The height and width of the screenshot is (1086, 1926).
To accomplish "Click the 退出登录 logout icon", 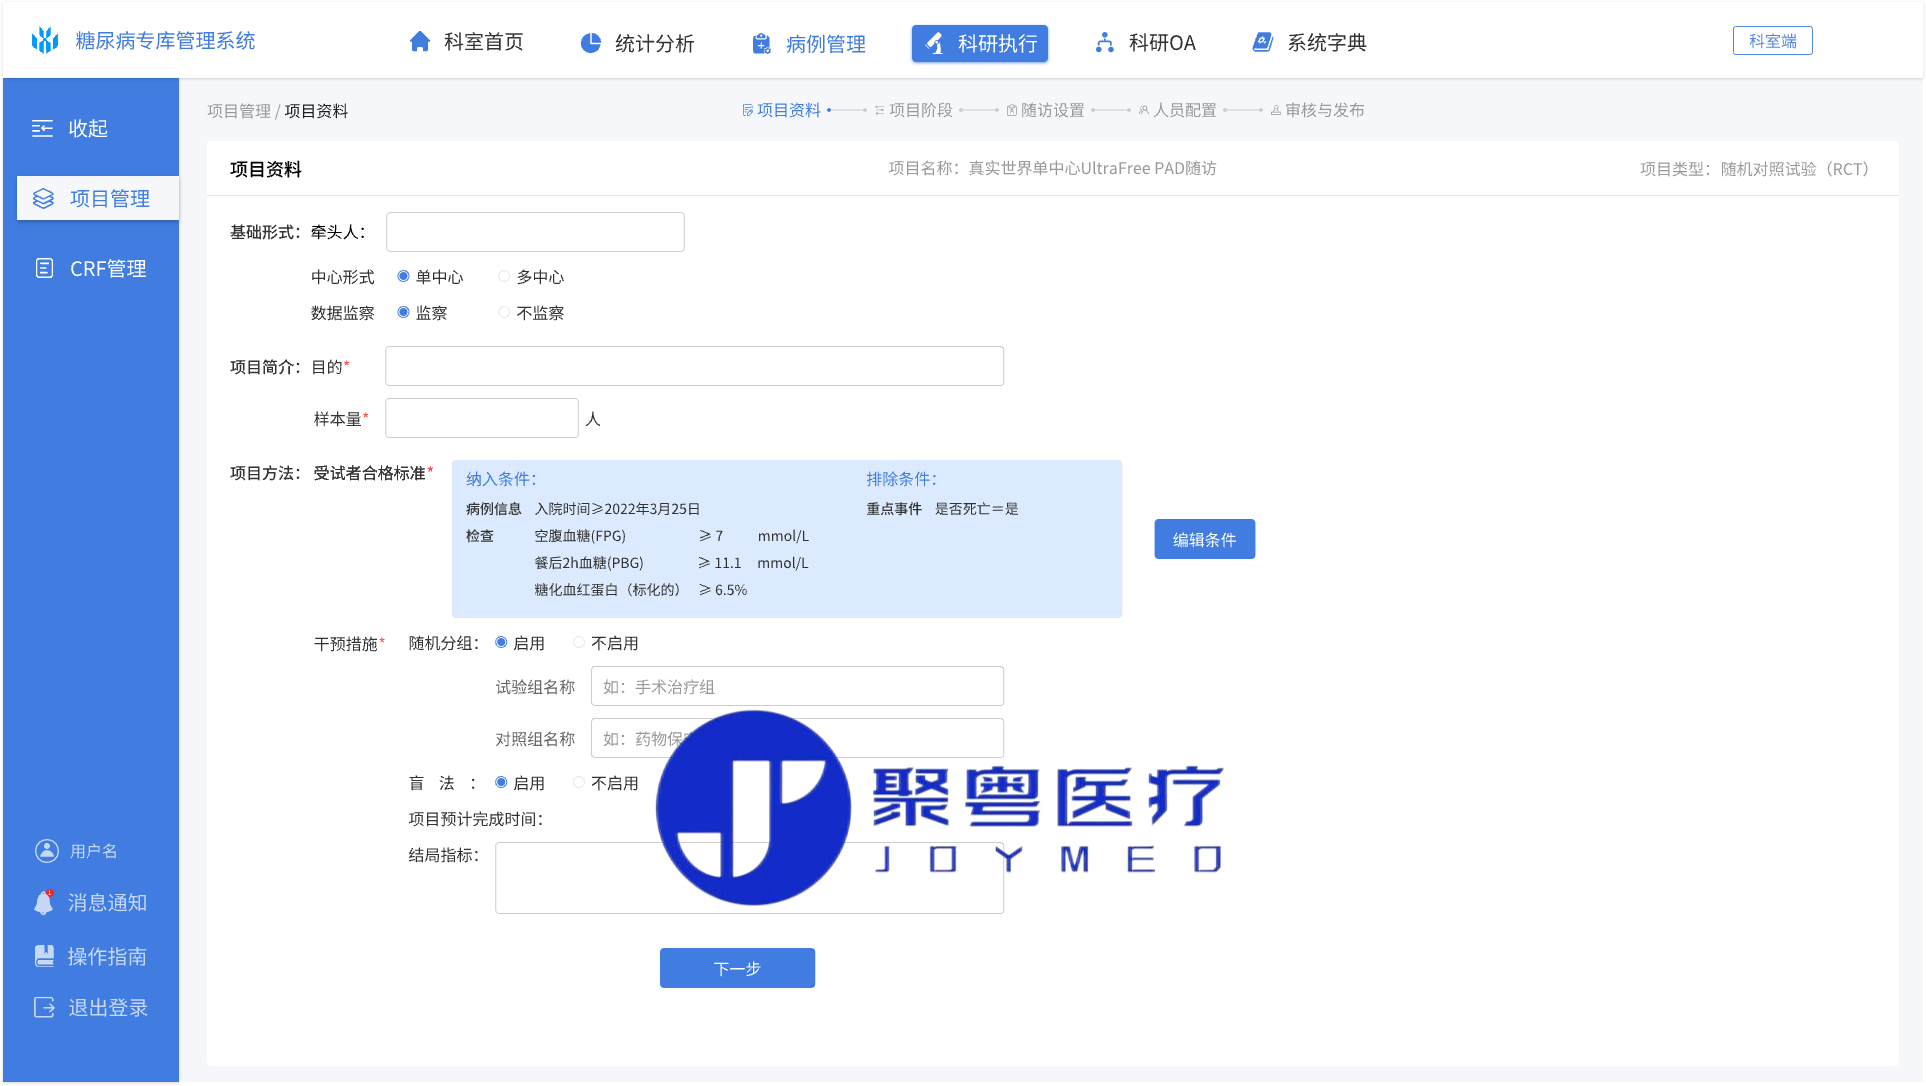I will [44, 1008].
